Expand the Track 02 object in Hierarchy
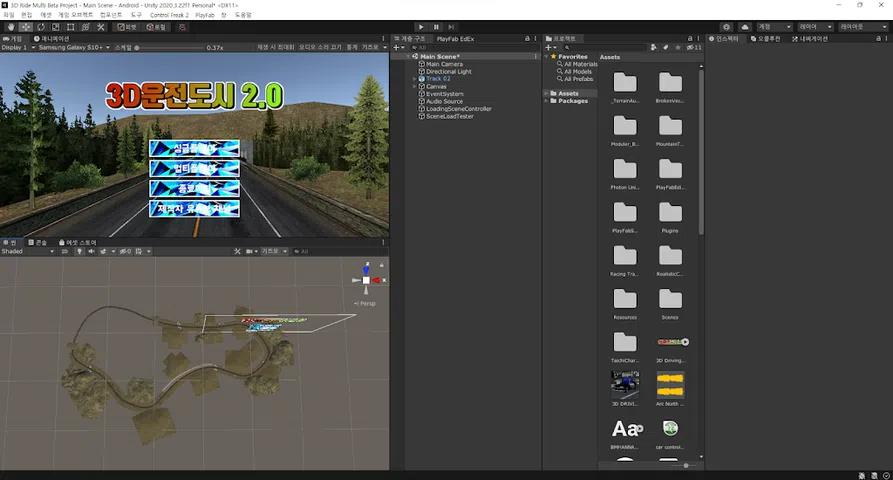 (415, 79)
